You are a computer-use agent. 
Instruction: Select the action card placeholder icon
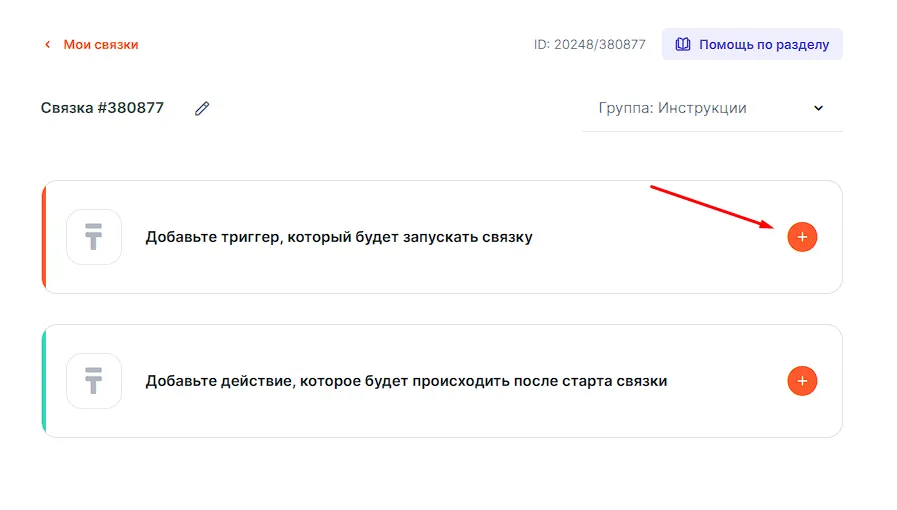click(x=94, y=381)
